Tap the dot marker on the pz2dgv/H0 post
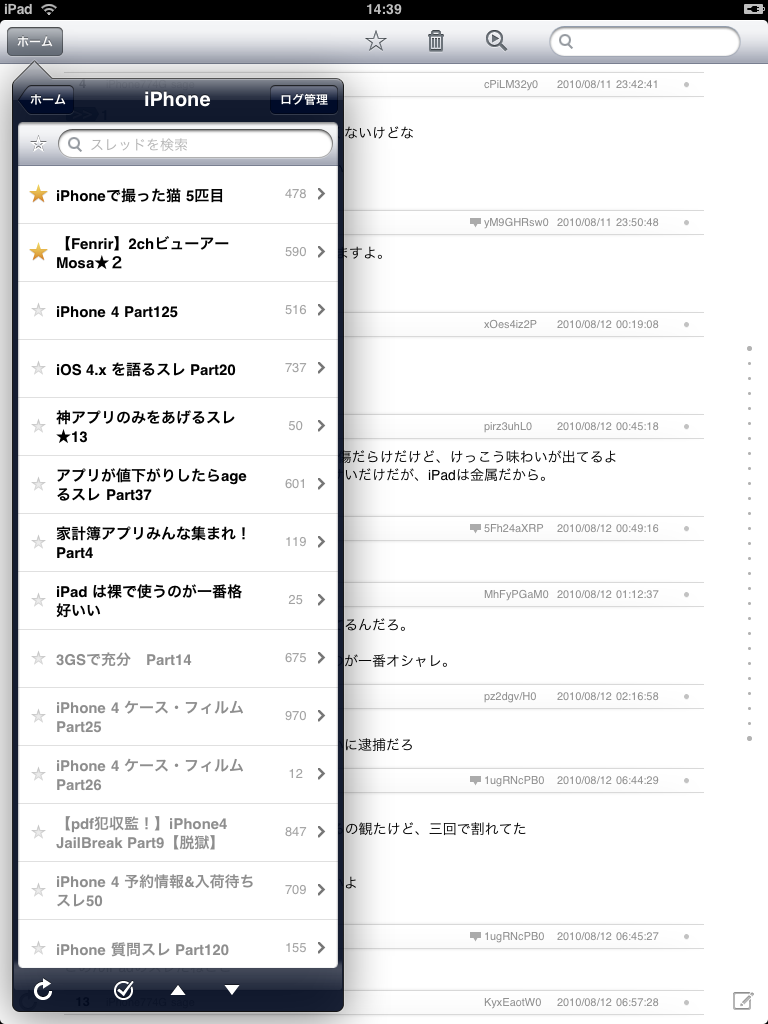 click(x=686, y=696)
